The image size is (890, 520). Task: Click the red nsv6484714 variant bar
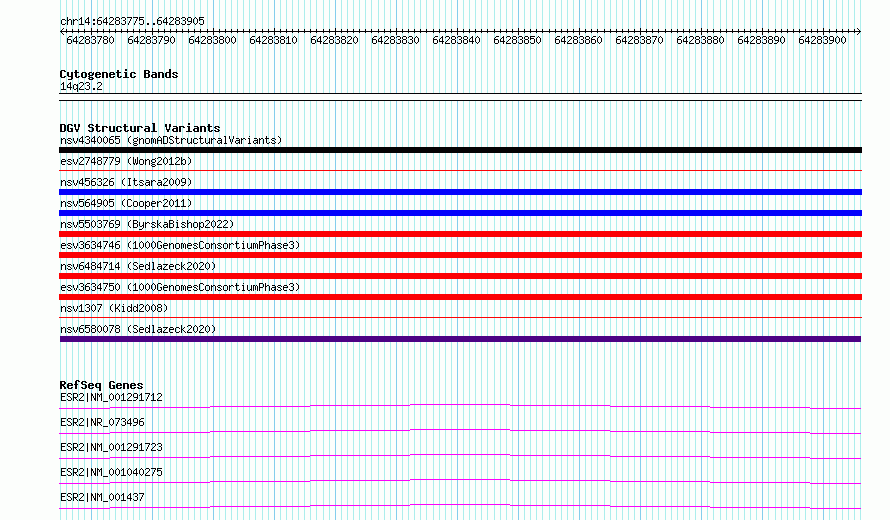pos(460,276)
